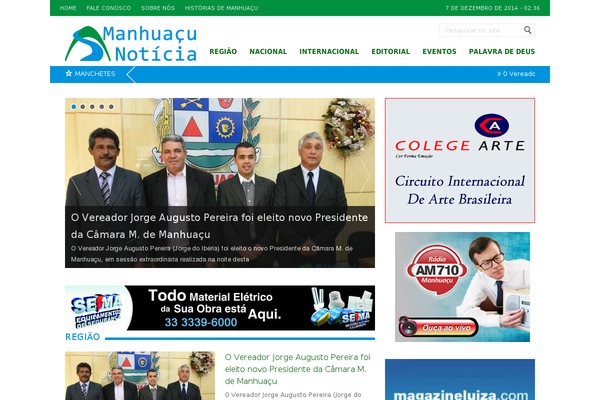Open Região article thumbnail of councilmen
This screenshot has width=600, height=400.
140,376
